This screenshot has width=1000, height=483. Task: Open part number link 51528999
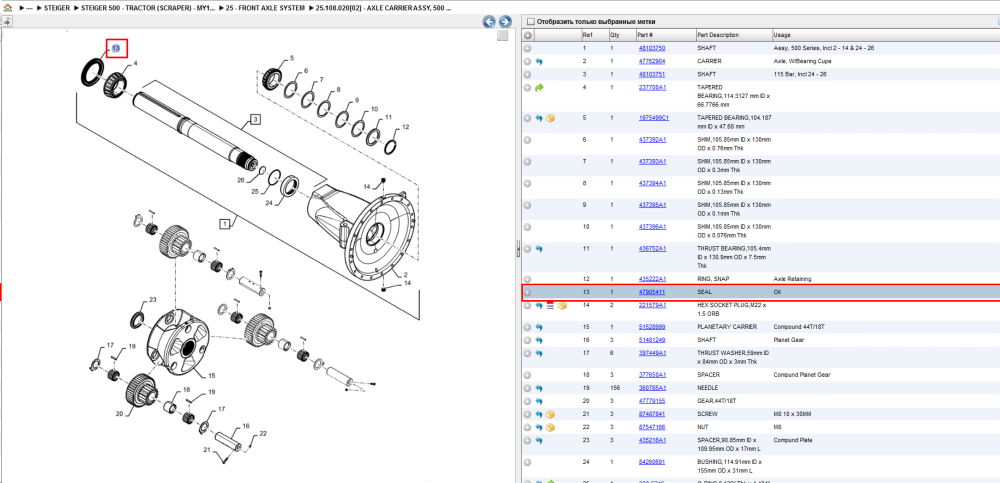(652, 327)
